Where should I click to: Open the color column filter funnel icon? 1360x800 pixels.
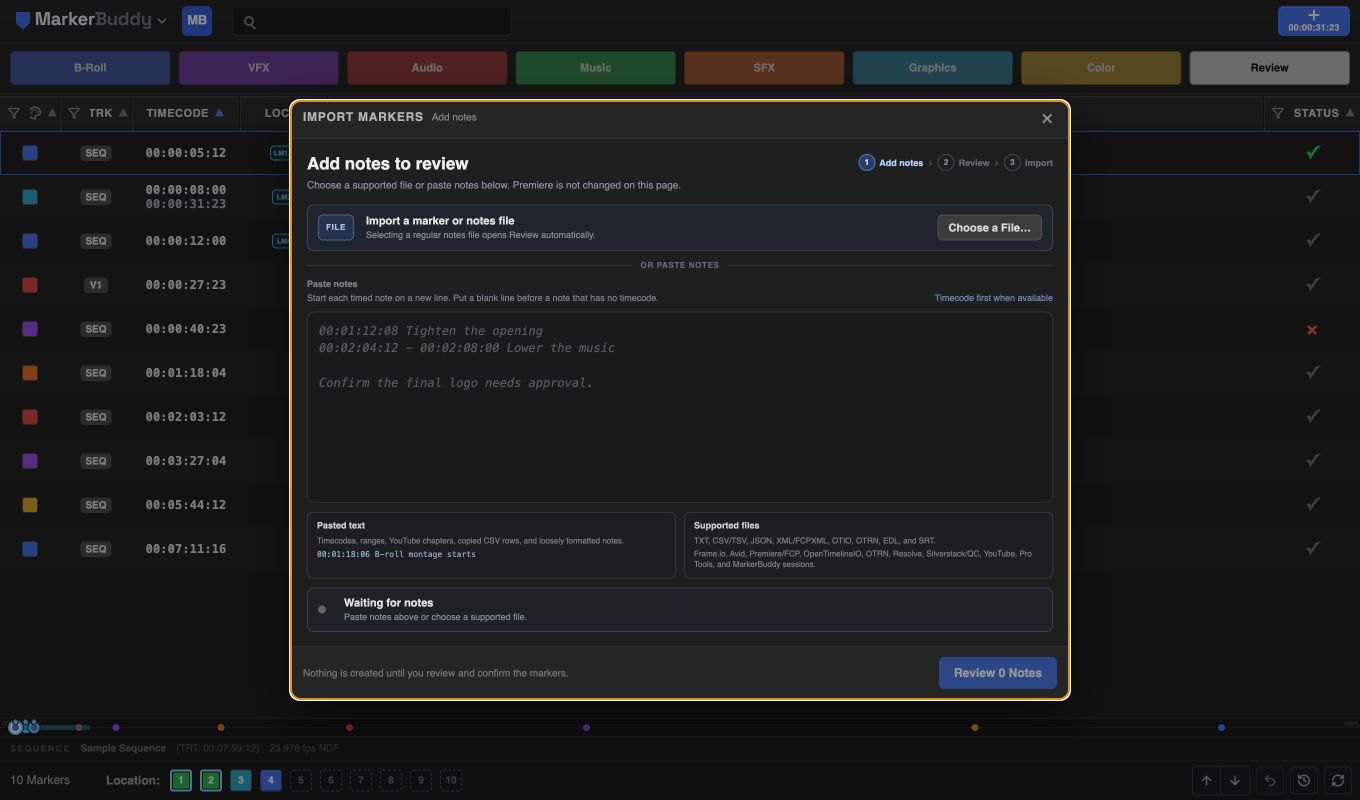14,113
